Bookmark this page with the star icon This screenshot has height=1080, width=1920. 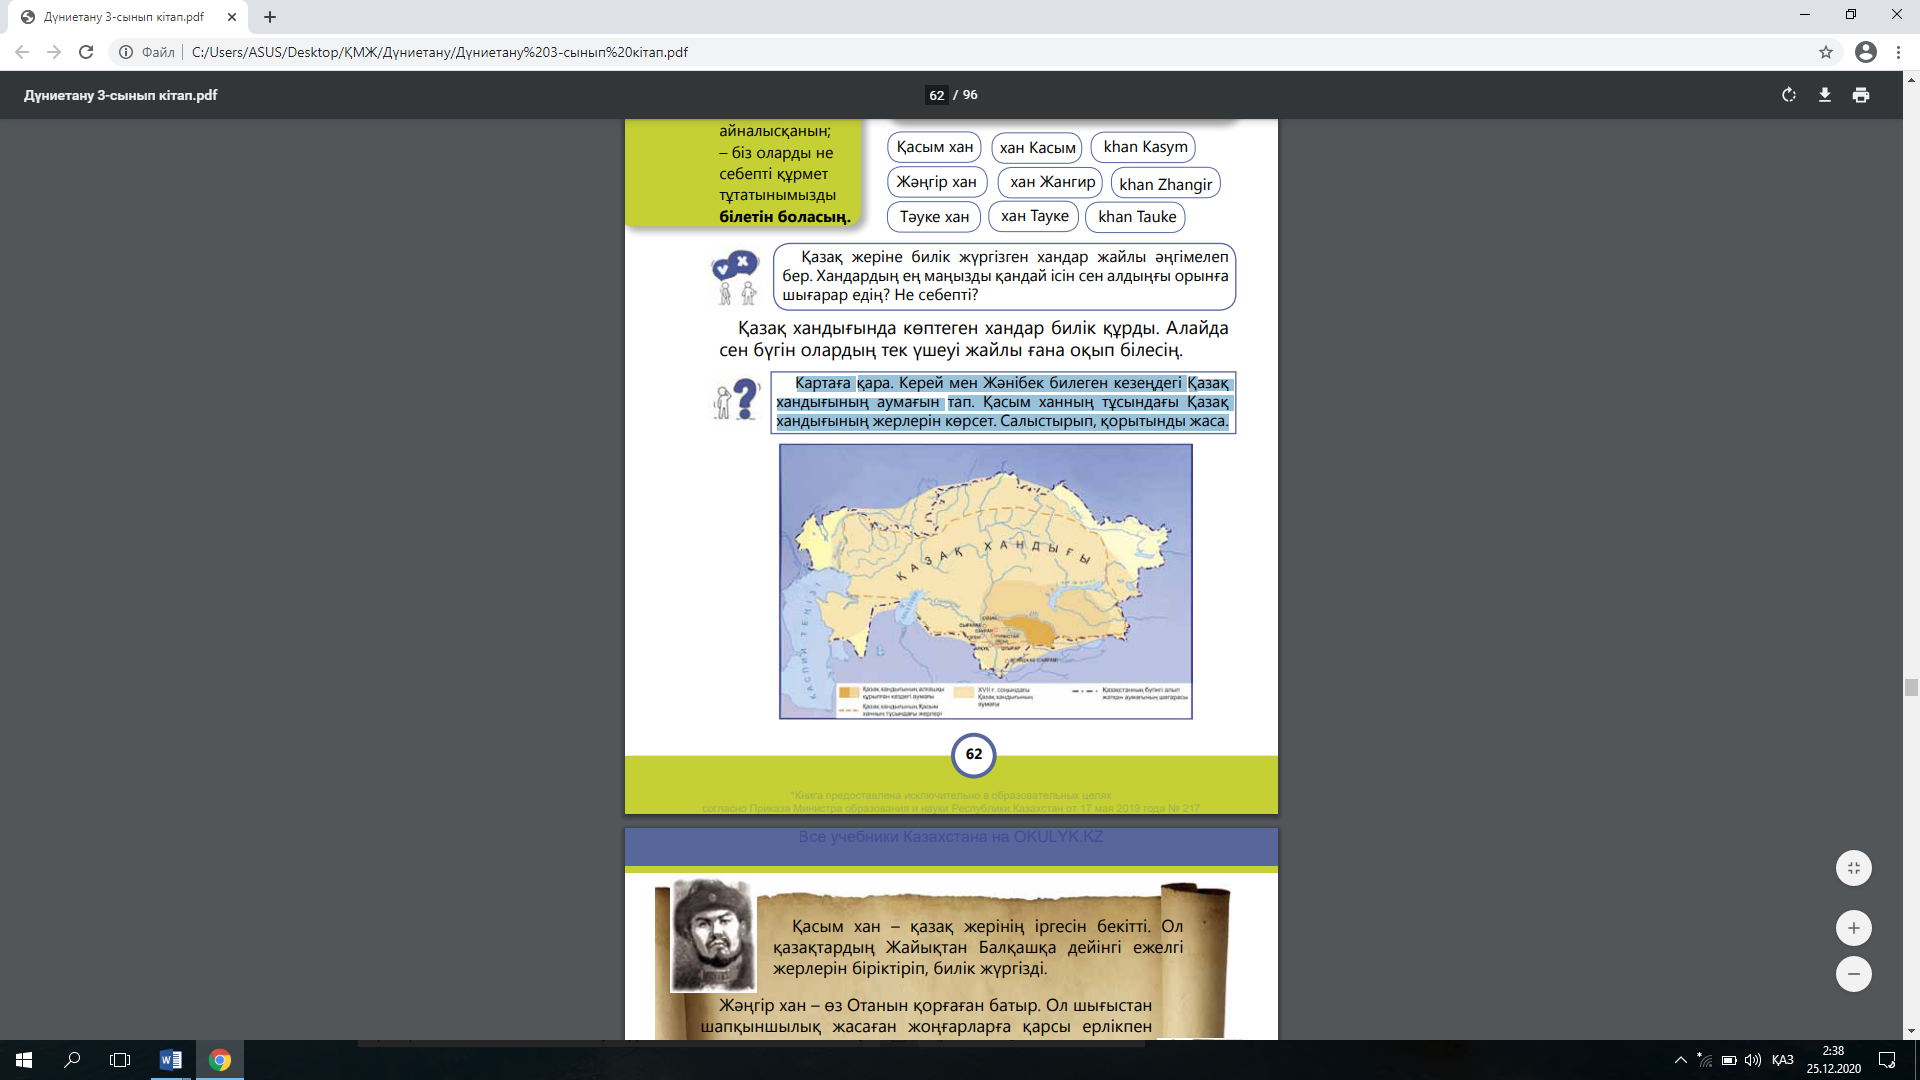(x=1826, y=52)
